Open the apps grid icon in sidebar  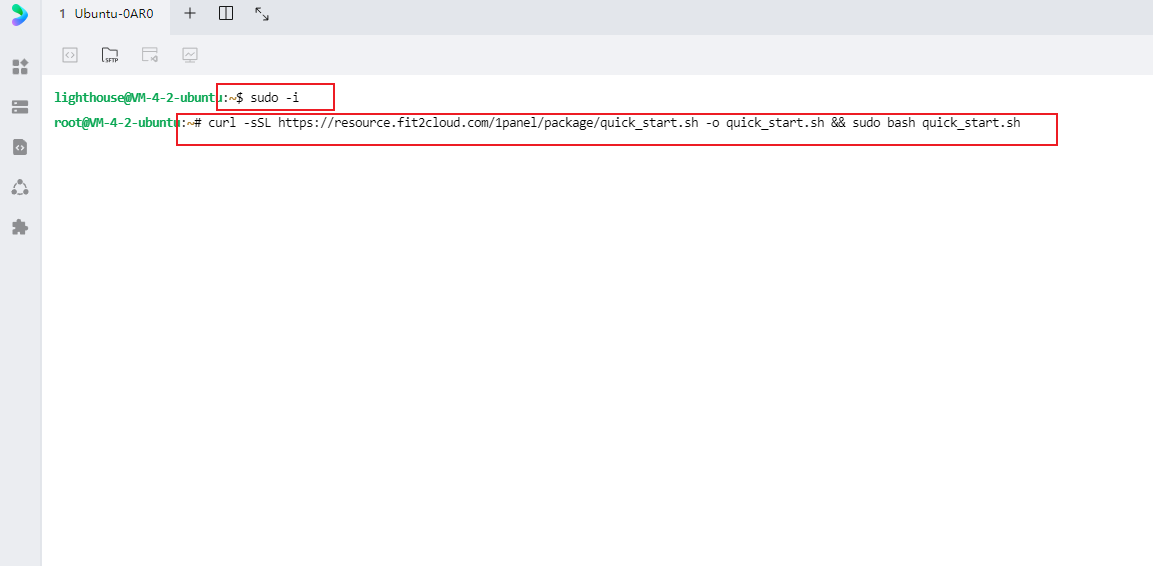point(20,67)
